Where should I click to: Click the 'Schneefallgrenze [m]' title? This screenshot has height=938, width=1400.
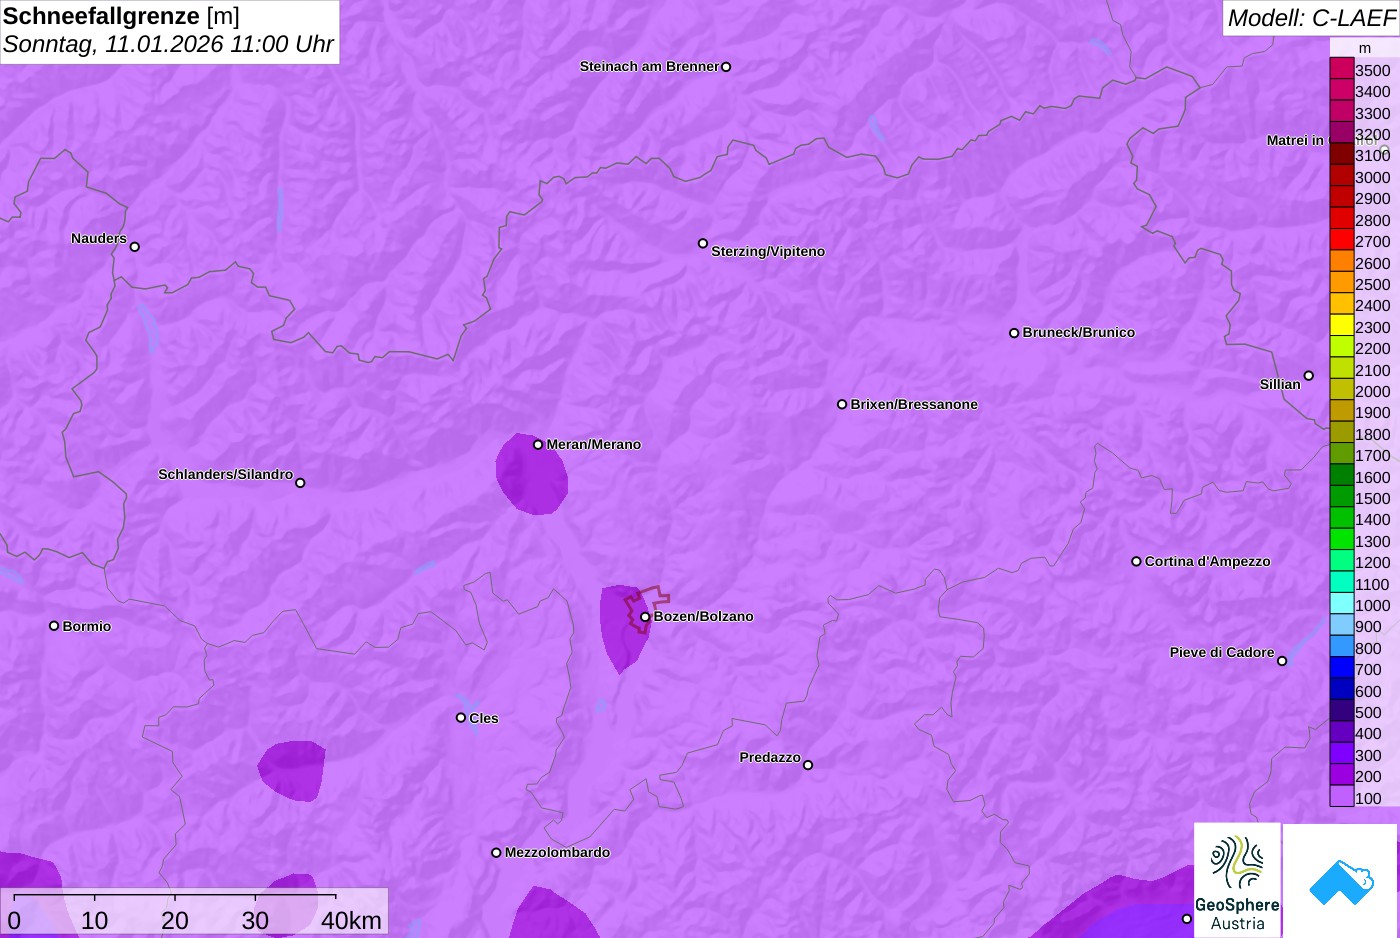121,17
